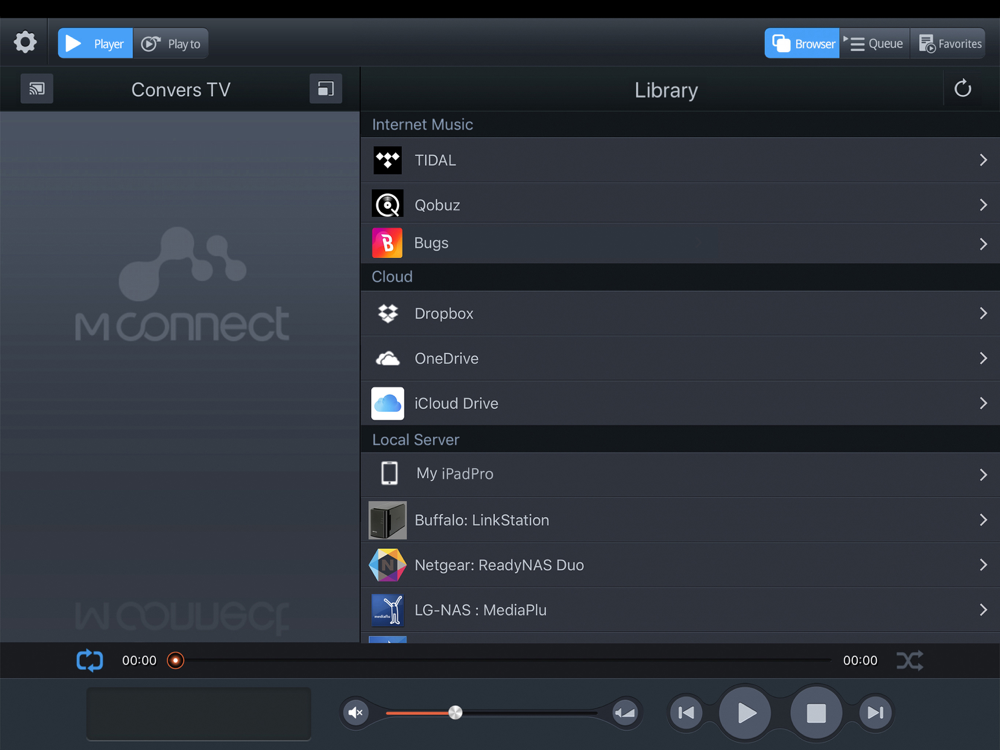Adjust the volume slider knob
The image size is (1000, 750).
455,712
